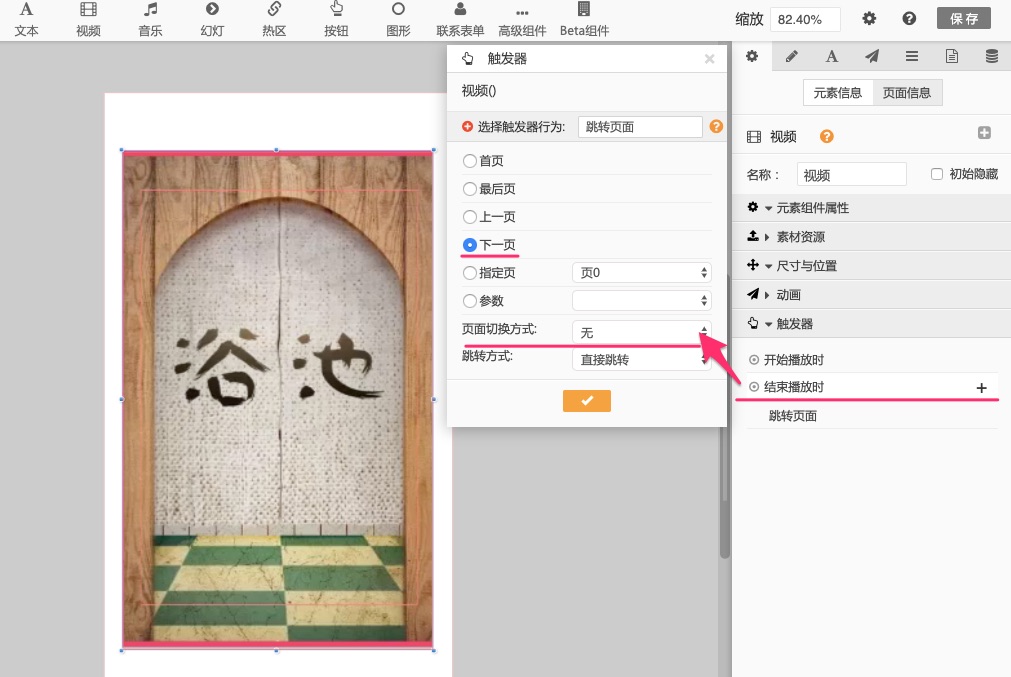The width and height of the screenshot is (1011, 677).
Task: Insert a 联系表单 contact form
Action: coord(460,19)
